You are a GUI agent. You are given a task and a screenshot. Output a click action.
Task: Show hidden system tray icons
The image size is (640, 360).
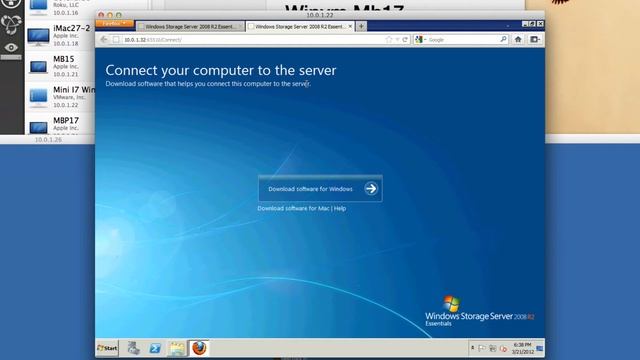pos(472,348)
